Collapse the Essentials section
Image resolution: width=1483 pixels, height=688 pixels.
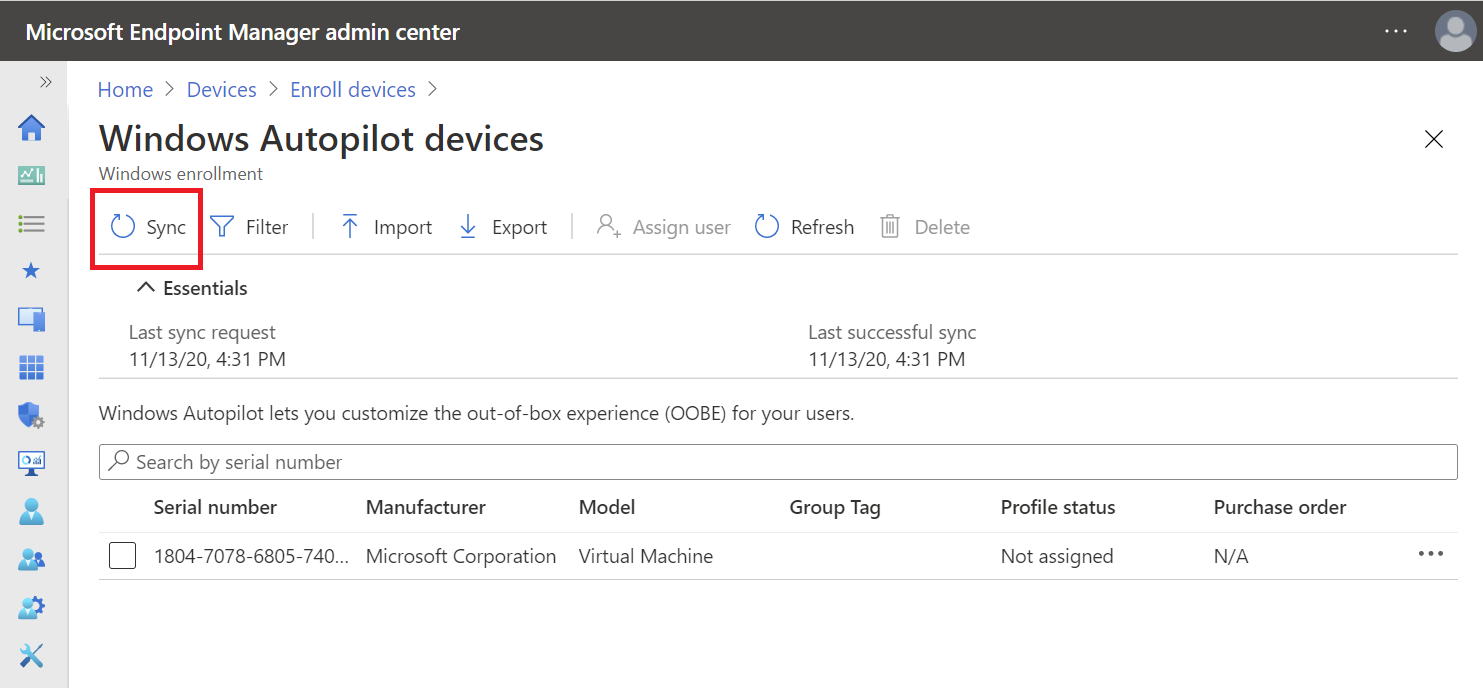tap(146, 288)
